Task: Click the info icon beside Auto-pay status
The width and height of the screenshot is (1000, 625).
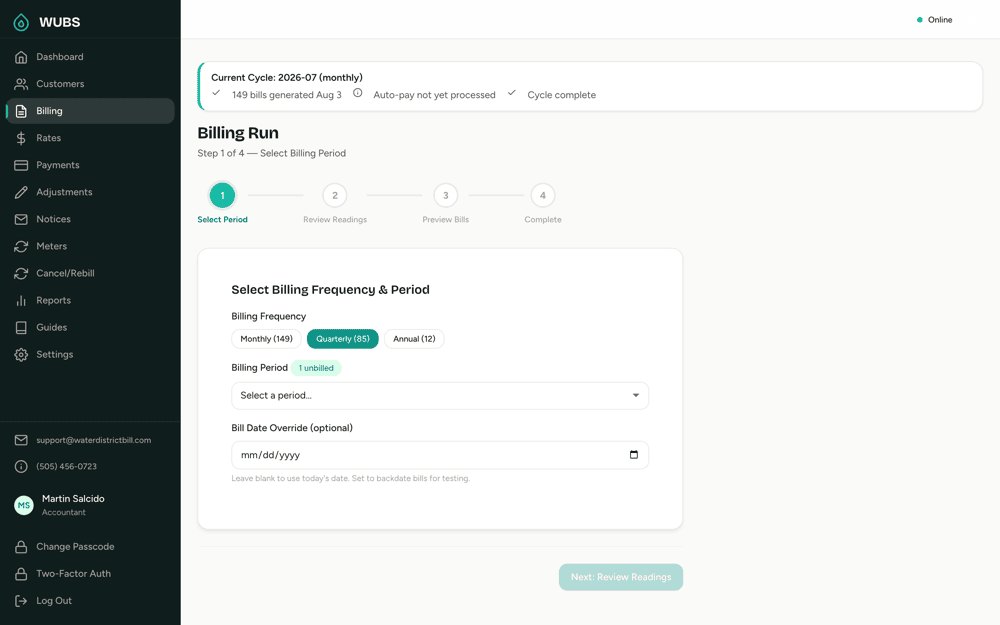Action: click(358, 93)
